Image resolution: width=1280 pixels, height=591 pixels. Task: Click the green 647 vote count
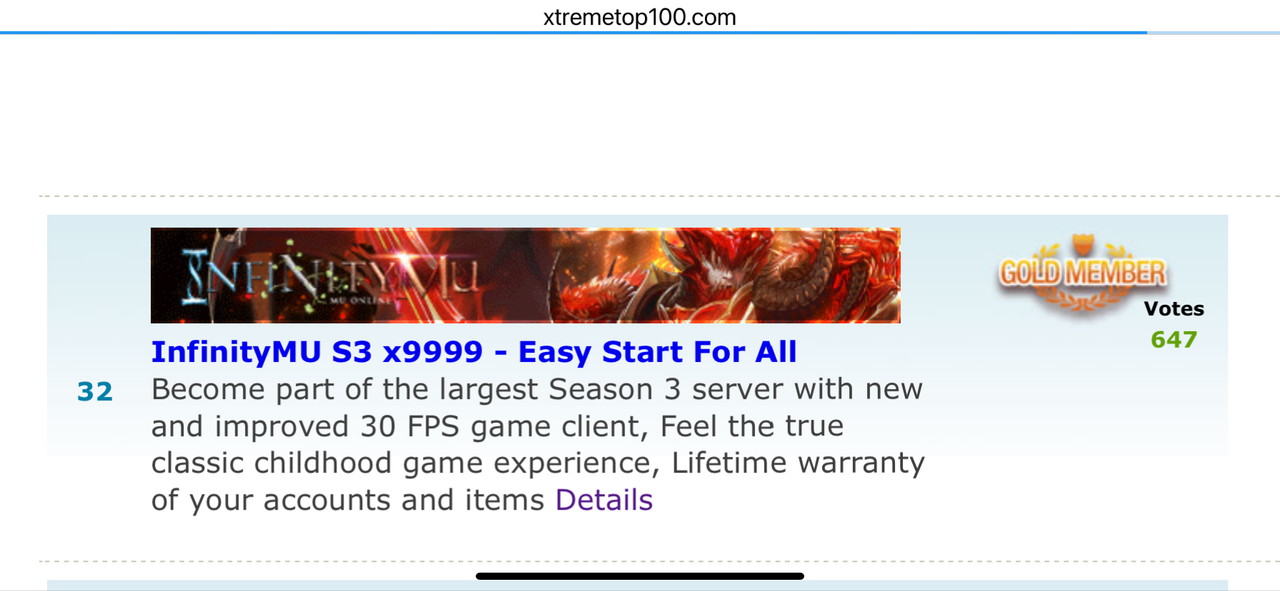coord(1174,339)
